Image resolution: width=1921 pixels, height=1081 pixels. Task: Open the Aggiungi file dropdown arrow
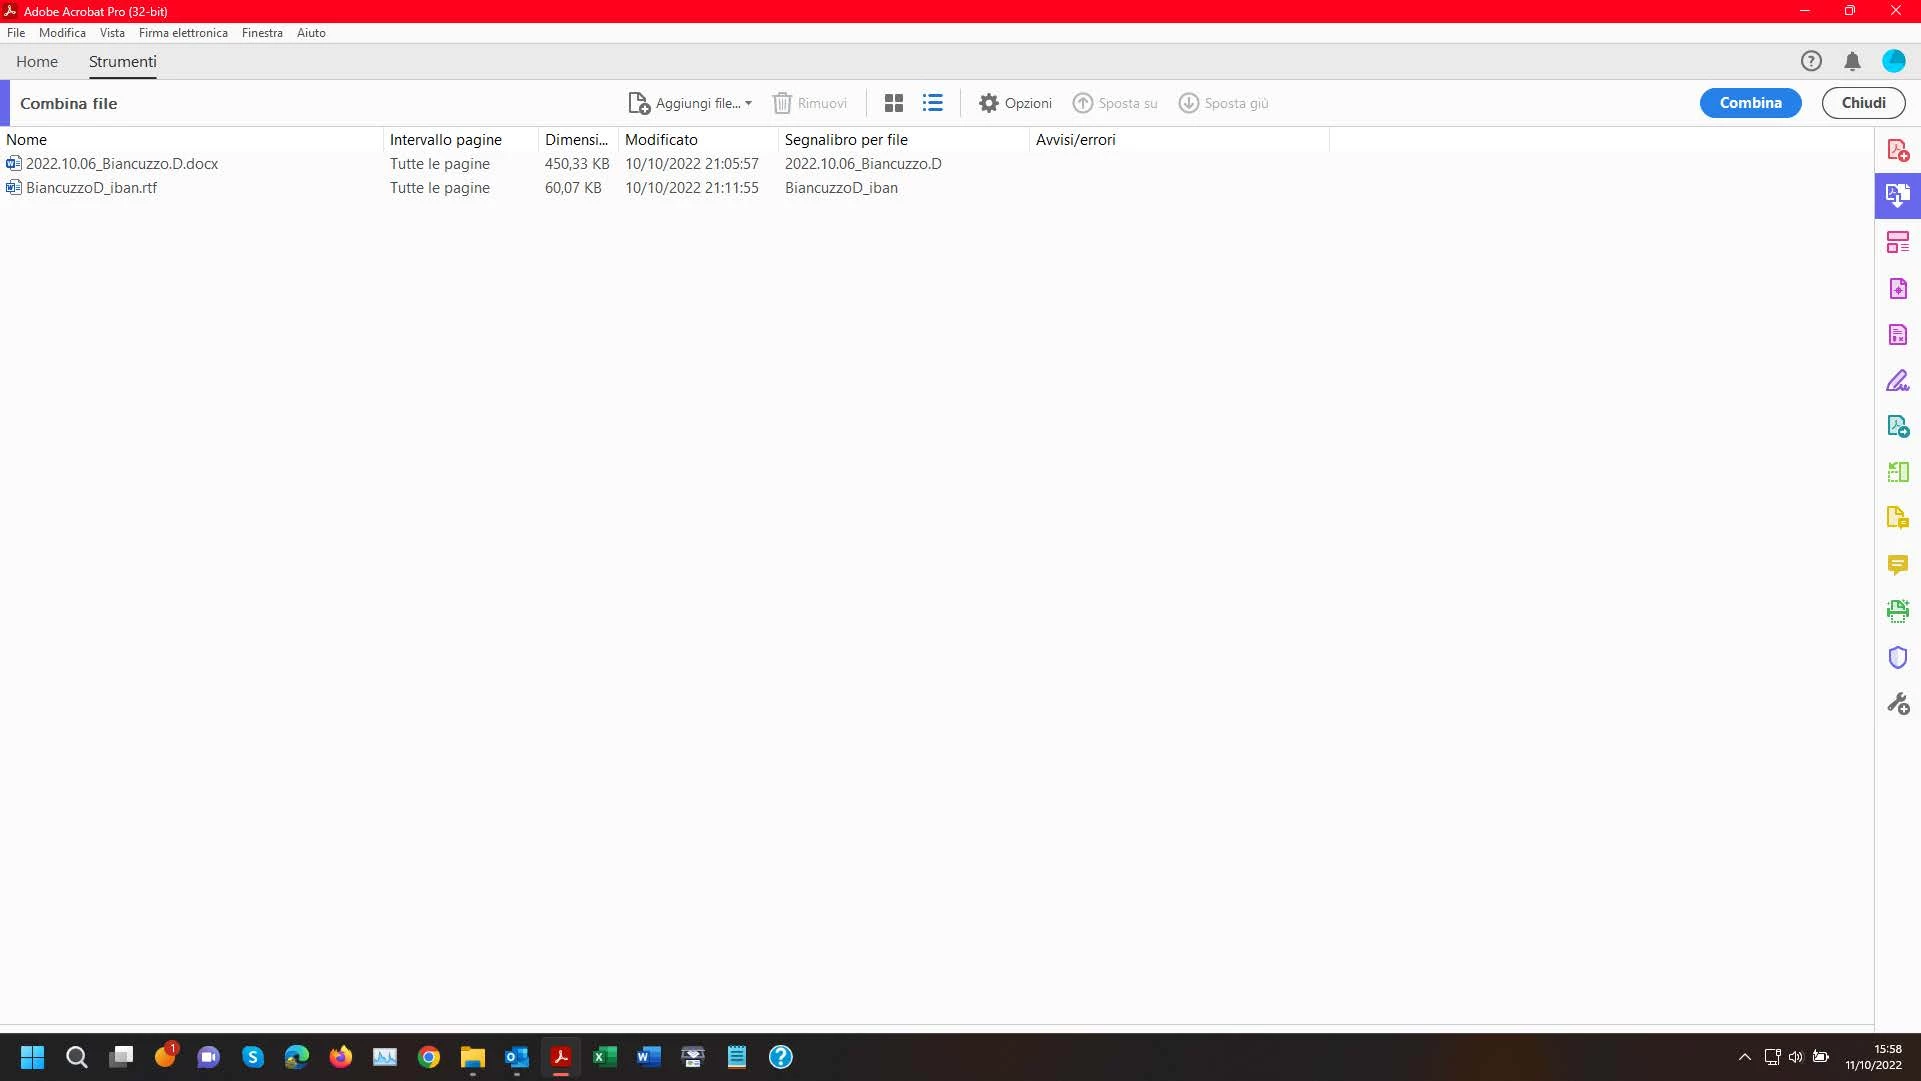tap(748, 103)
